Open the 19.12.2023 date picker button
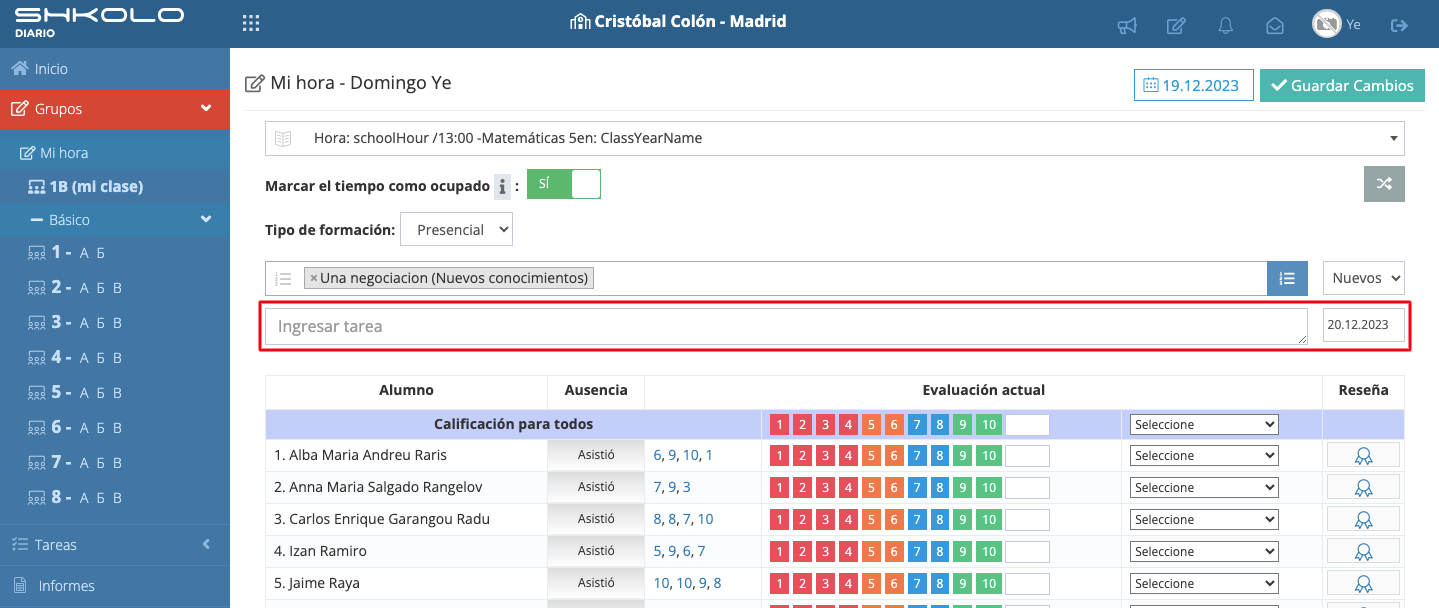The image size is (1439, 608). pos(1193,86)
